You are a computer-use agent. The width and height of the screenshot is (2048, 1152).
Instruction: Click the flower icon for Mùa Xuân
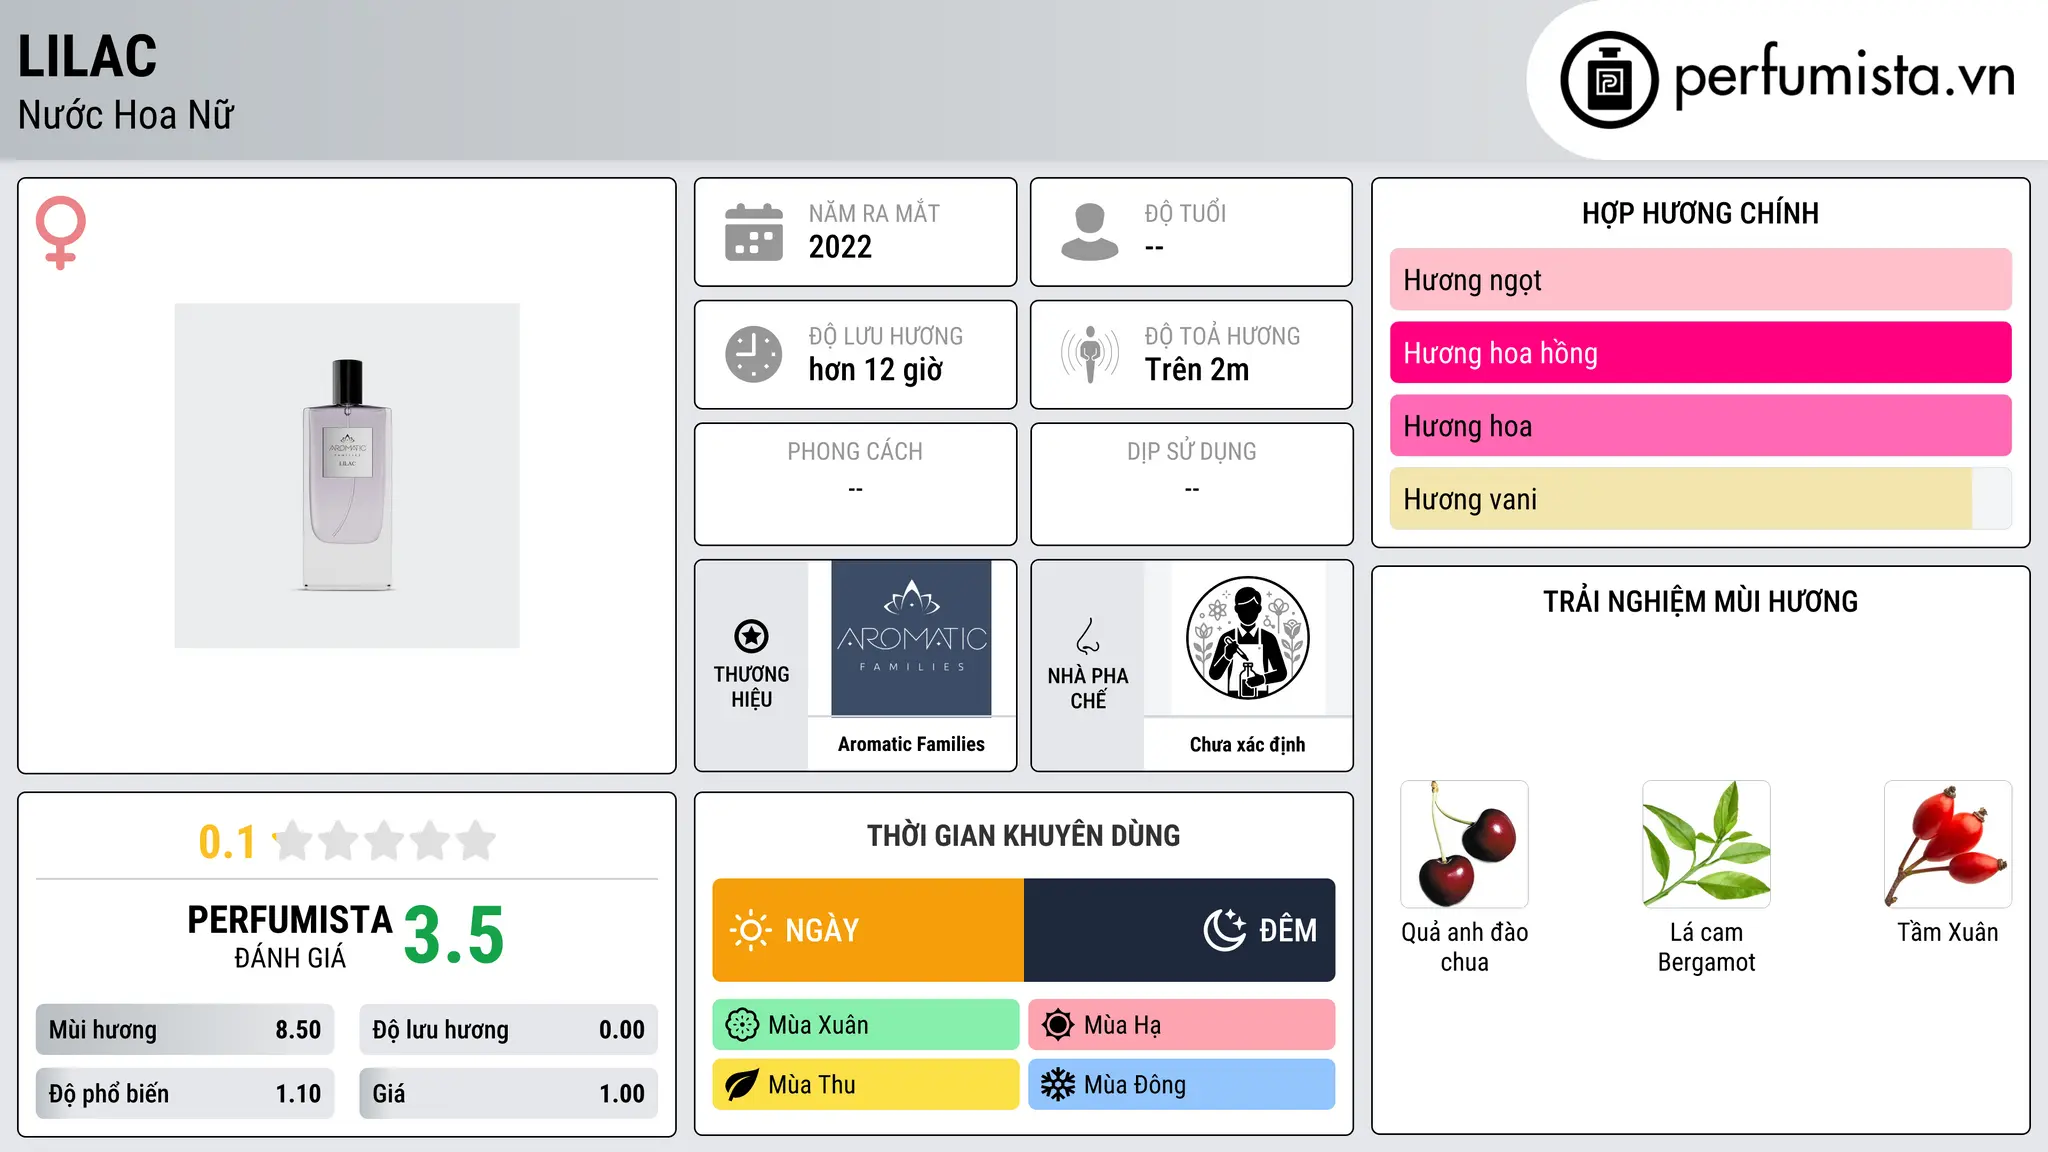point(742,1025)
